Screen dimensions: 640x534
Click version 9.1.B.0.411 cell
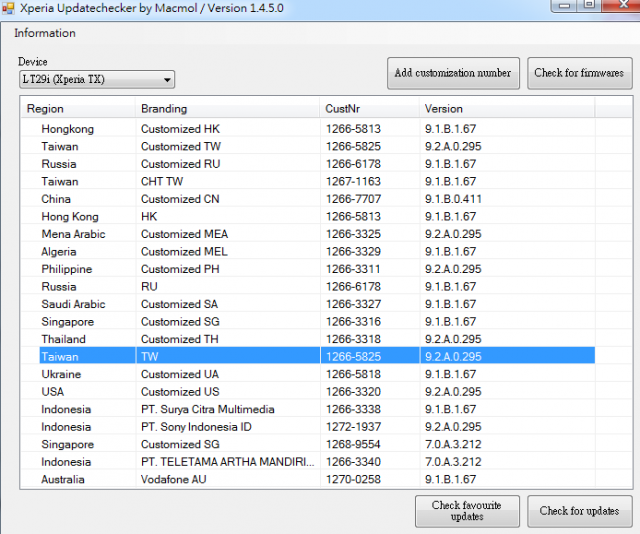coord(453,199)
